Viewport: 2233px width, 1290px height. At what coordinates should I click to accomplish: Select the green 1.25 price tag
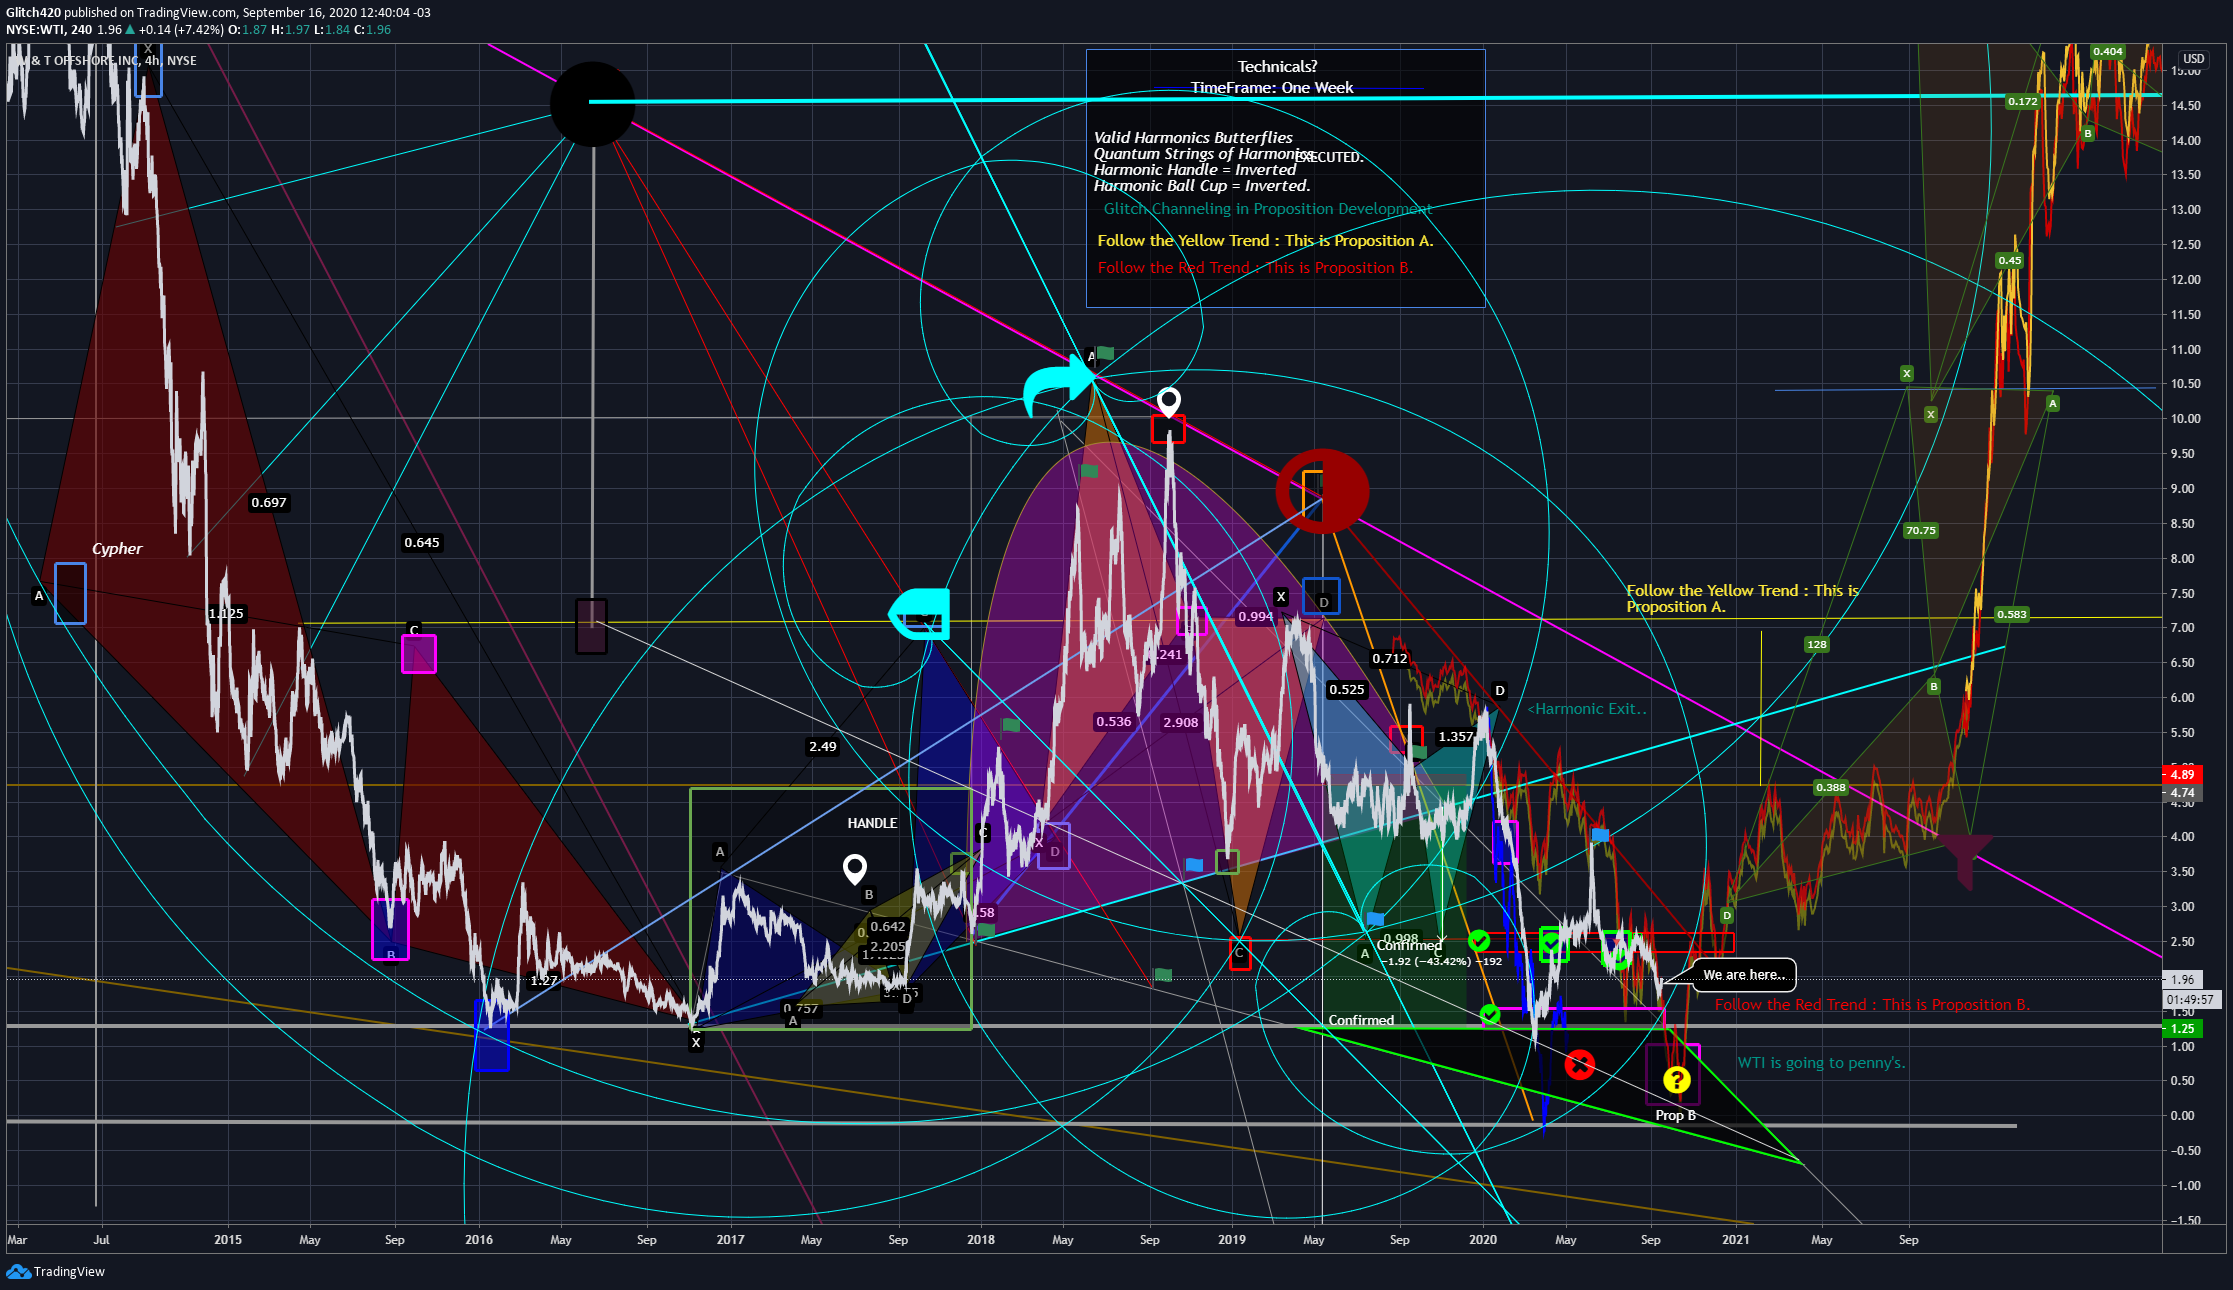pyautogui.click(x=2181, y=1028)
